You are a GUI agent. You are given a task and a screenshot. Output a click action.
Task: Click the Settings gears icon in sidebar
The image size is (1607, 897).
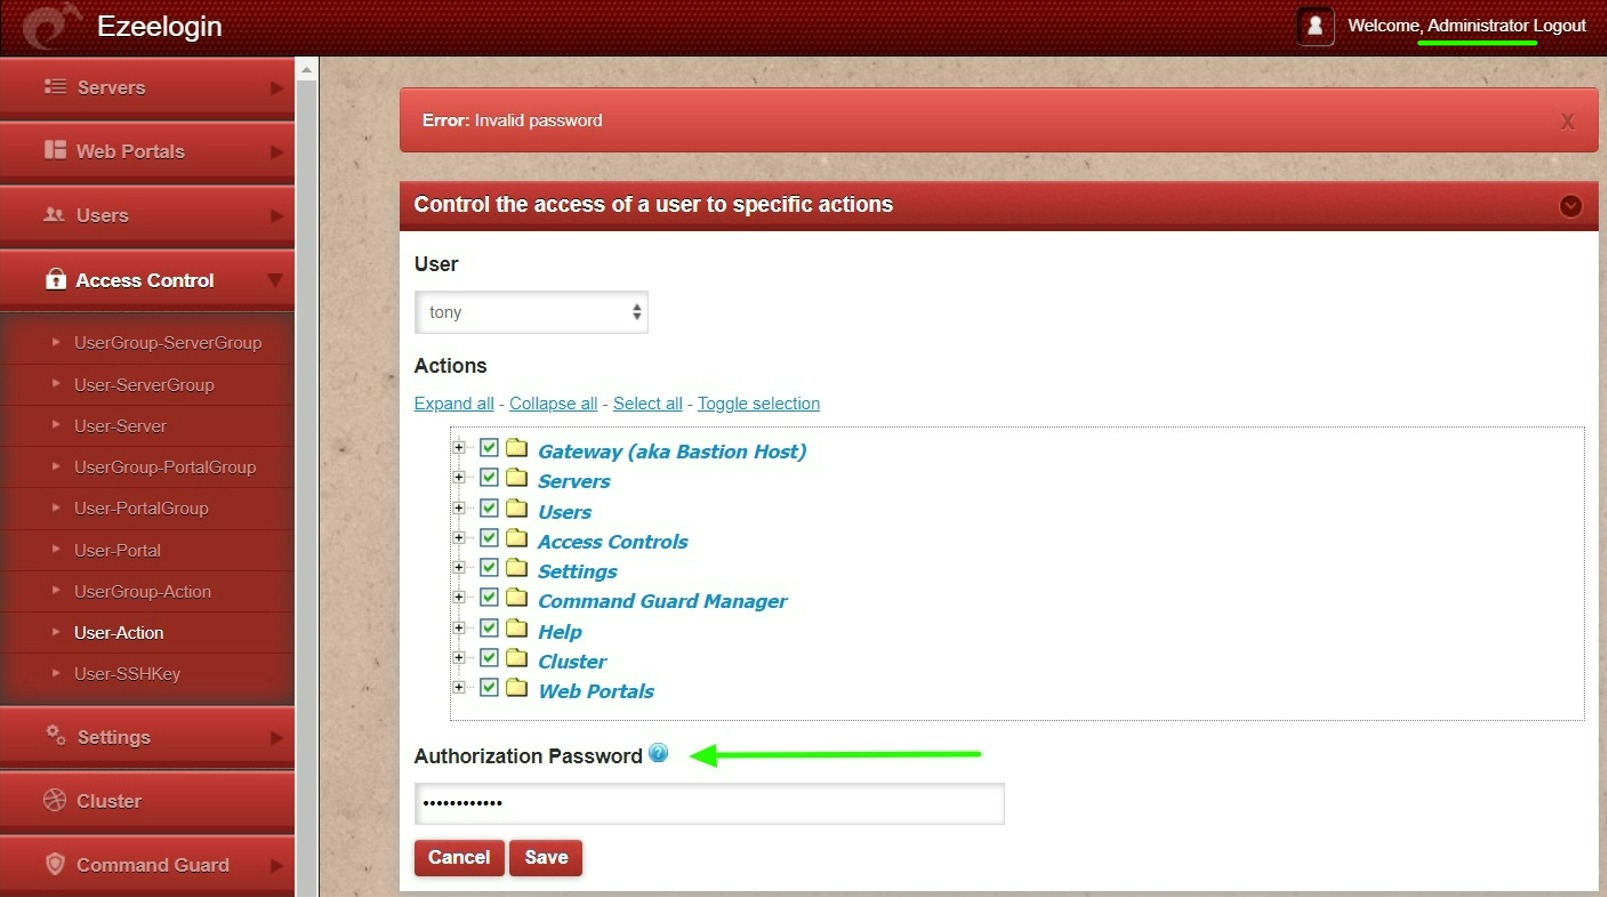pyautogui.click(x=55, y=737)
